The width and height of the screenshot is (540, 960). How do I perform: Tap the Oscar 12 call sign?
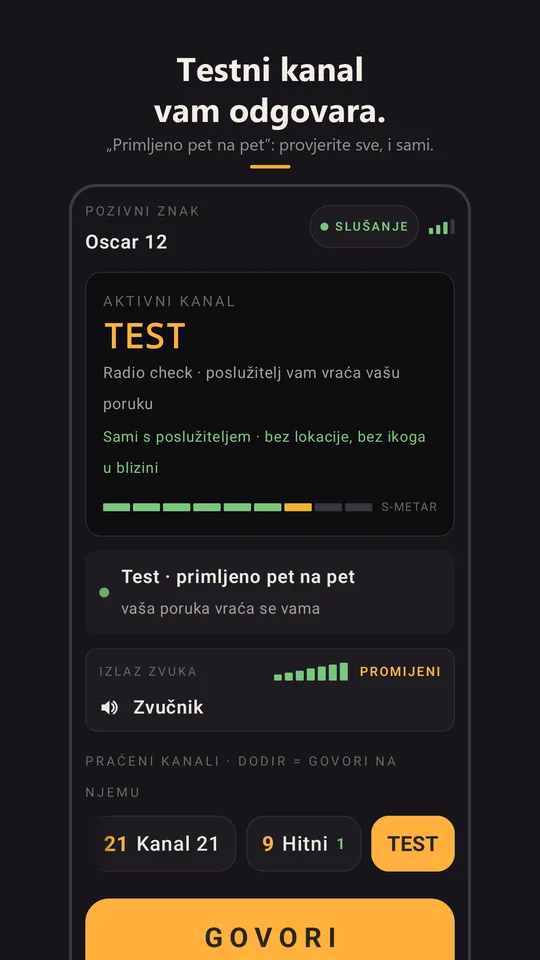coord(126,242)
